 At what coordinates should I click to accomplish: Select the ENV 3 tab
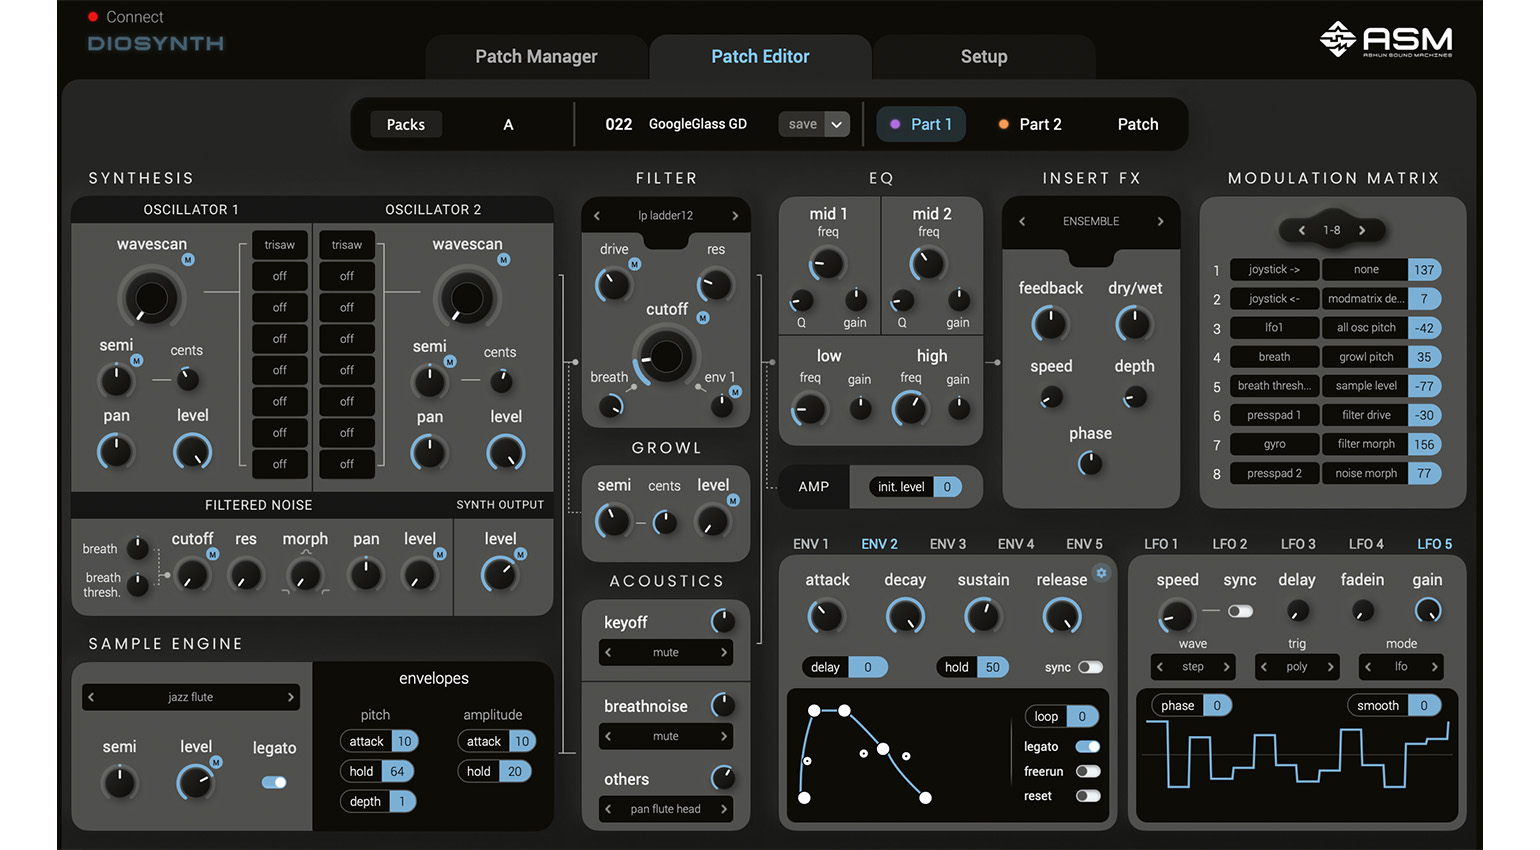pyautogui.click(x=947, y=544)
